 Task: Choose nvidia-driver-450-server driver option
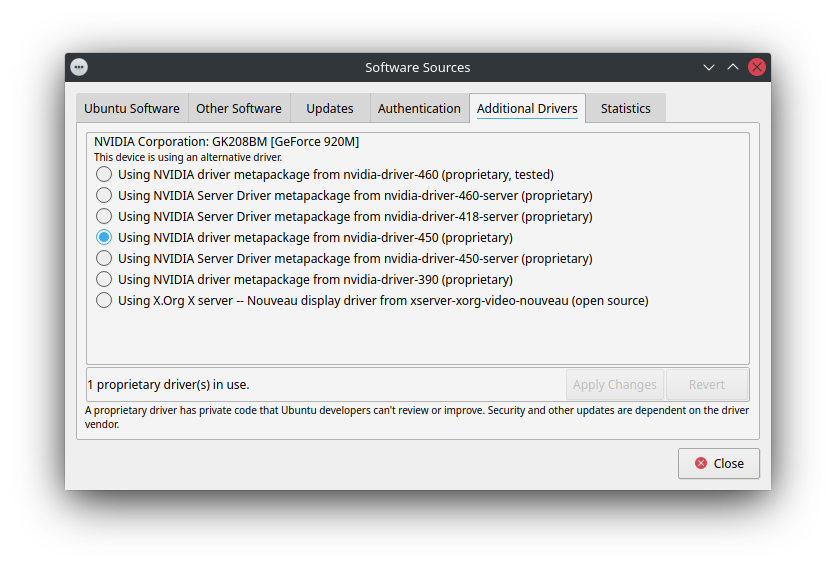coord(104,258)
